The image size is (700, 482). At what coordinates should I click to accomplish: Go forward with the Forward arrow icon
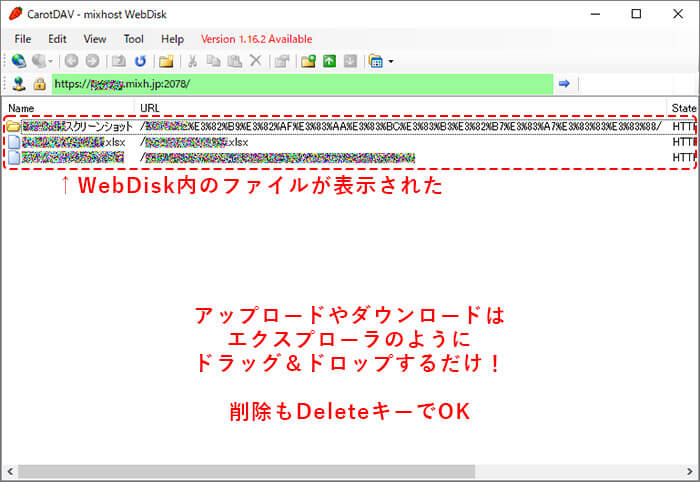[92, 61]
